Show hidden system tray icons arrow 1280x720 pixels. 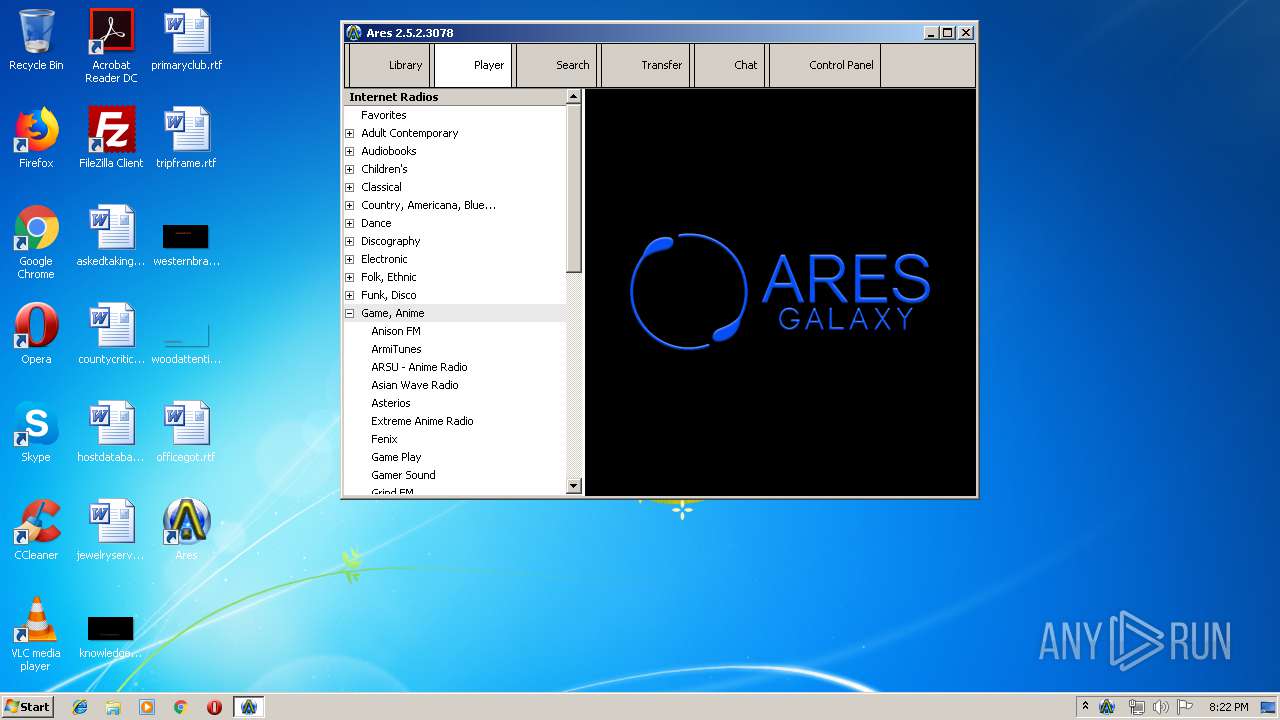(x=1085, y=706)
